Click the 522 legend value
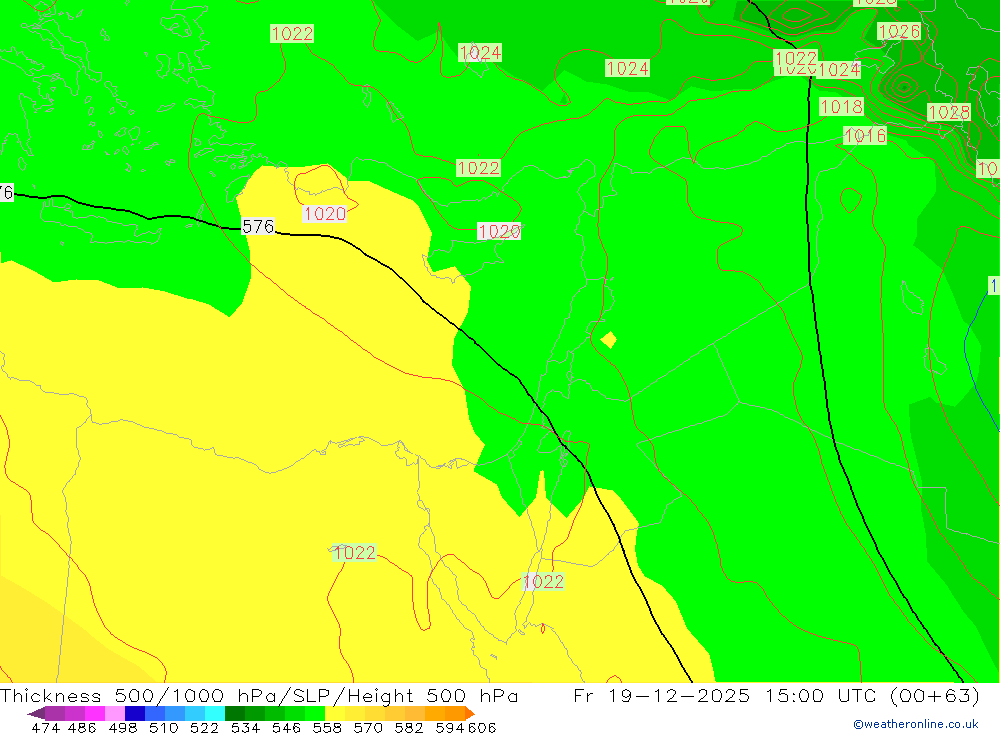The image size is (1000, 733). point(204,727)
